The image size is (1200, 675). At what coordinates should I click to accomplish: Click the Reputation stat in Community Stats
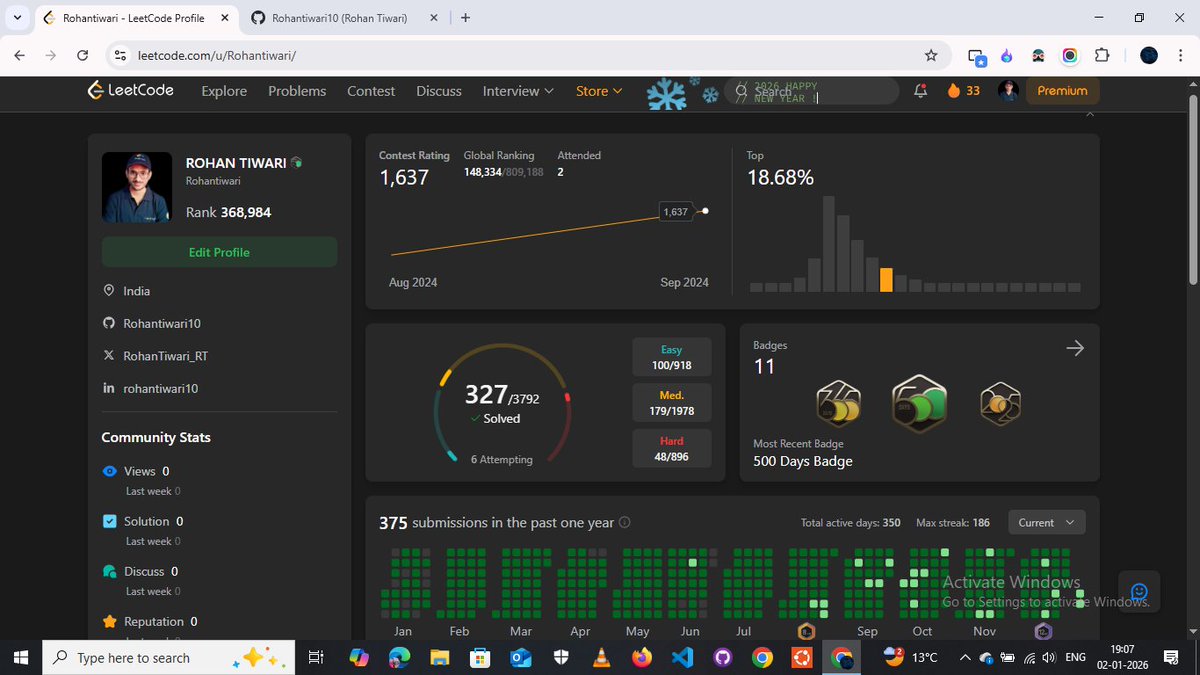[x=150, y=621]
